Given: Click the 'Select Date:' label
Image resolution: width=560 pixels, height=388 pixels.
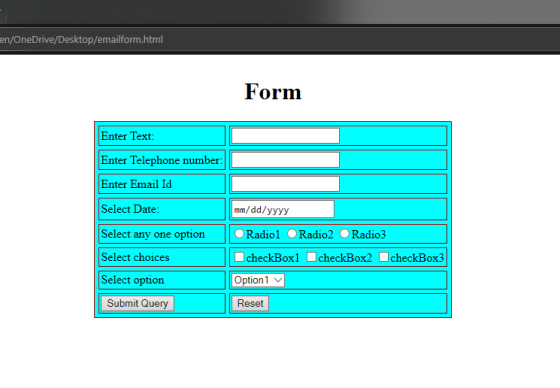Looking at the screenshot, I should pos(130,209).
